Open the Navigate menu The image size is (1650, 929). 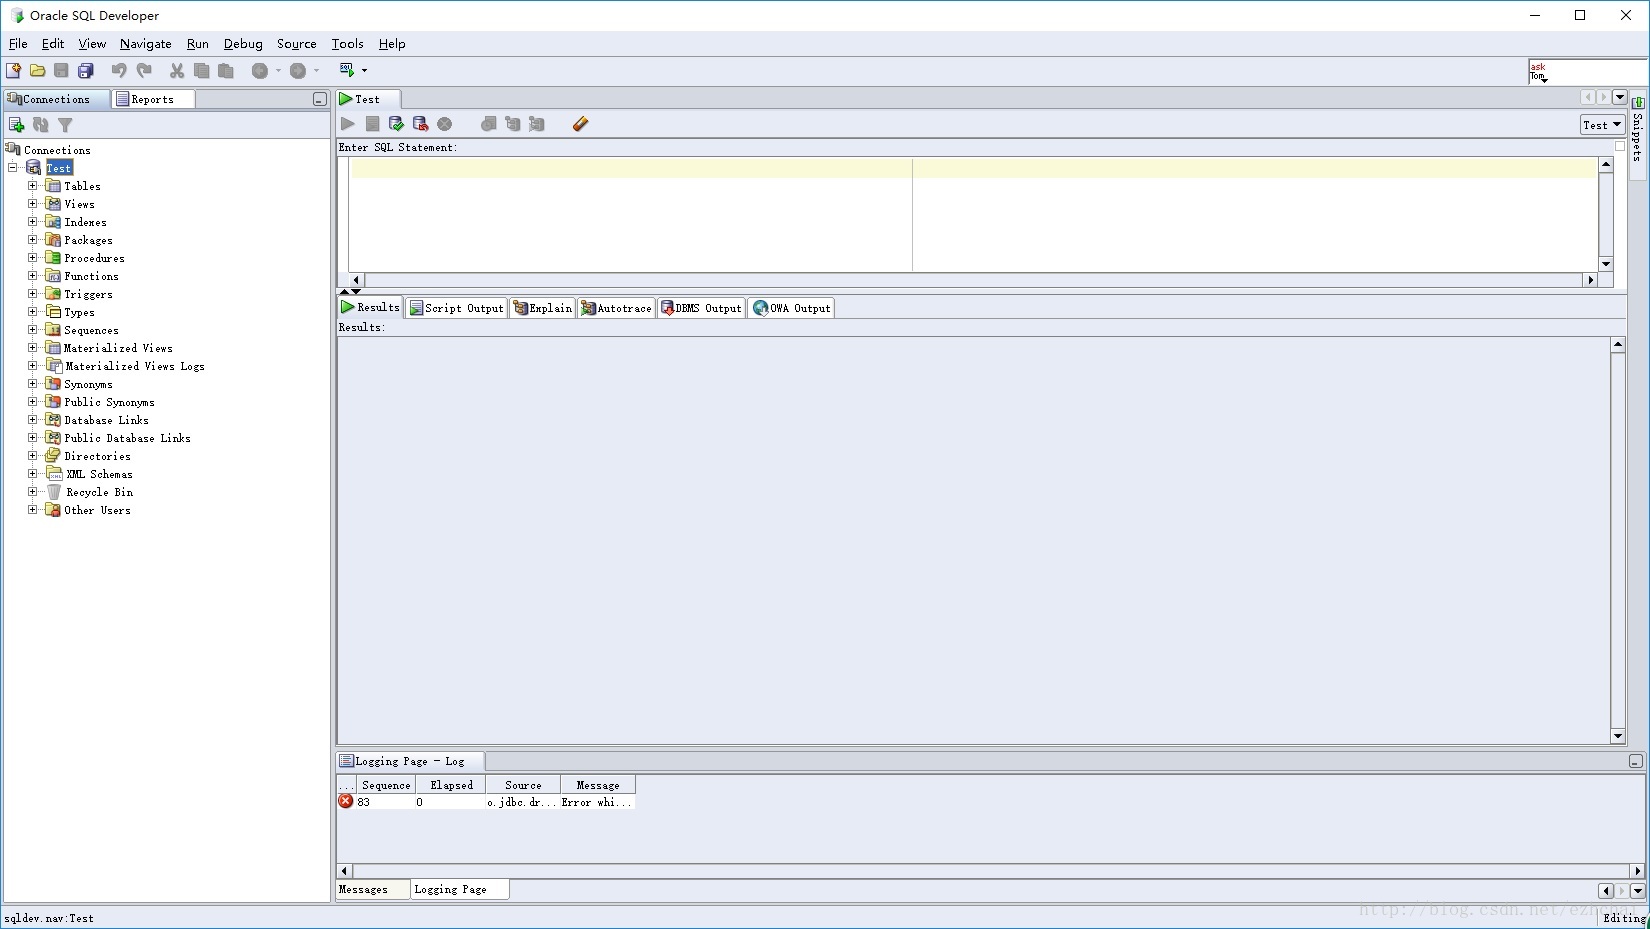point(146,44)
